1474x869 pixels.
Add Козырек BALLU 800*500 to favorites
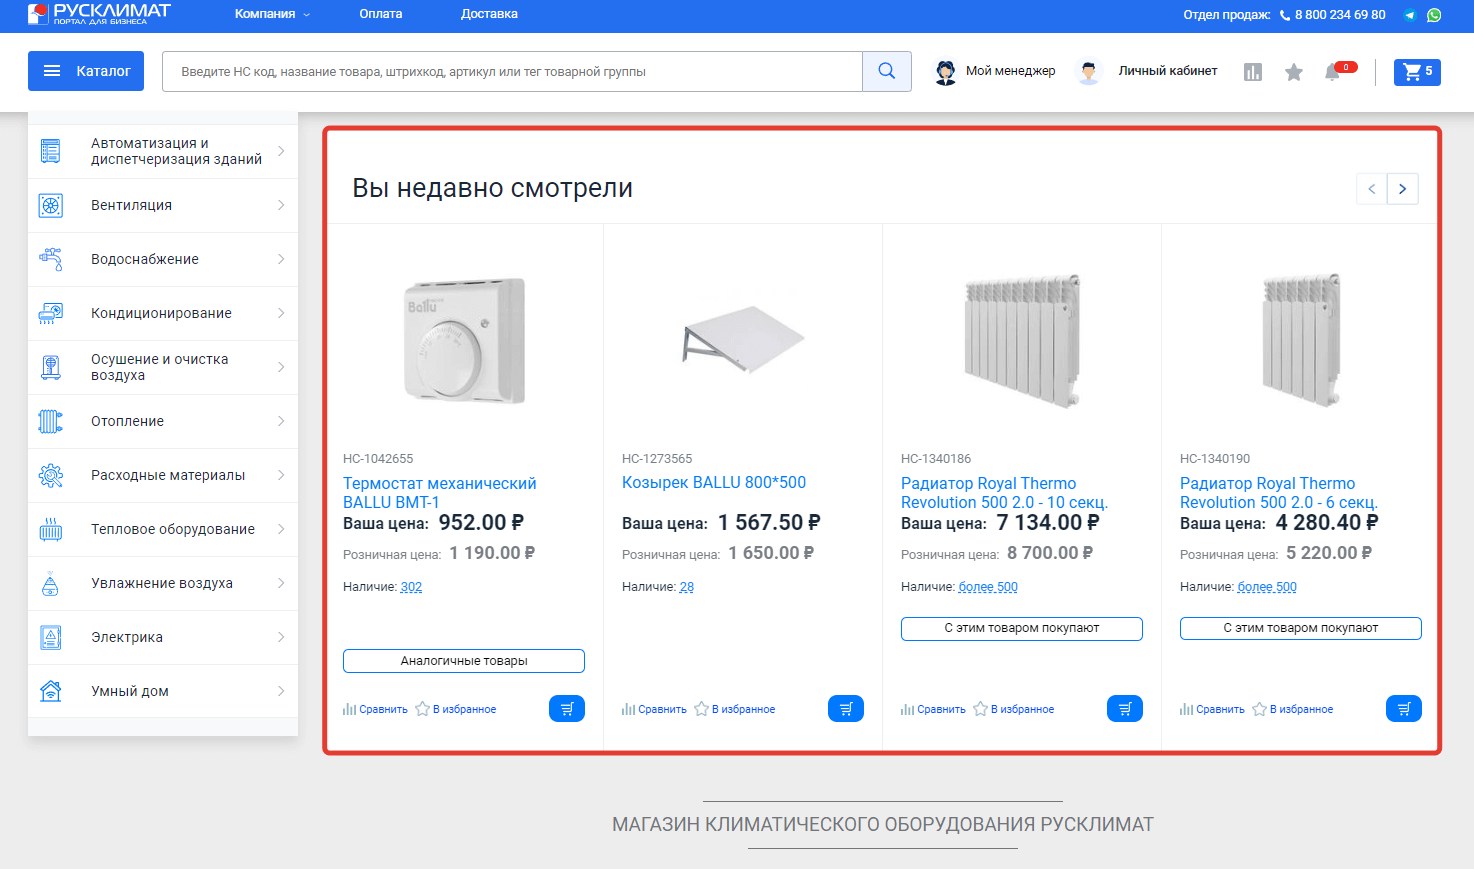click(x=735, y=709)
